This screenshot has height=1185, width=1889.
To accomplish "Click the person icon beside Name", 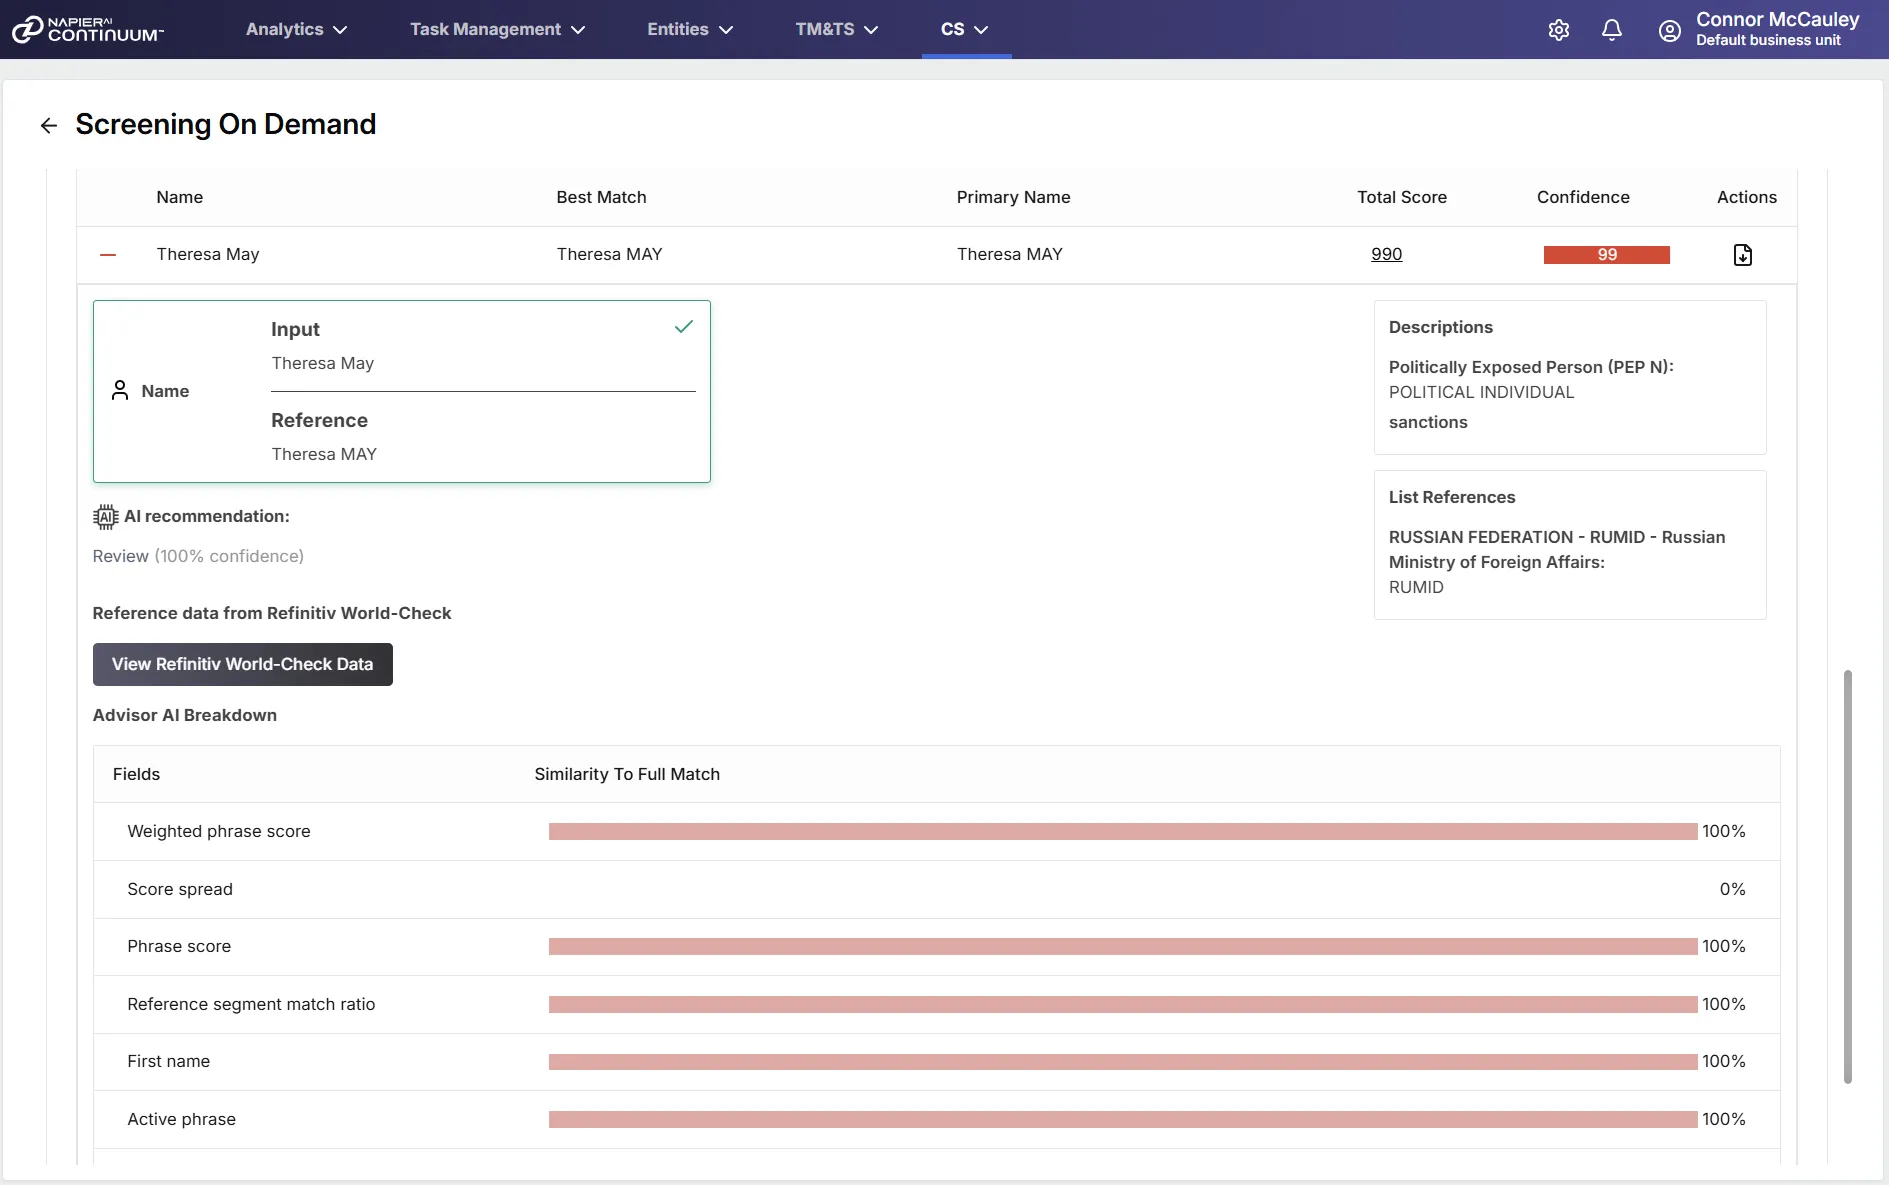I will (x=120, y=390).
